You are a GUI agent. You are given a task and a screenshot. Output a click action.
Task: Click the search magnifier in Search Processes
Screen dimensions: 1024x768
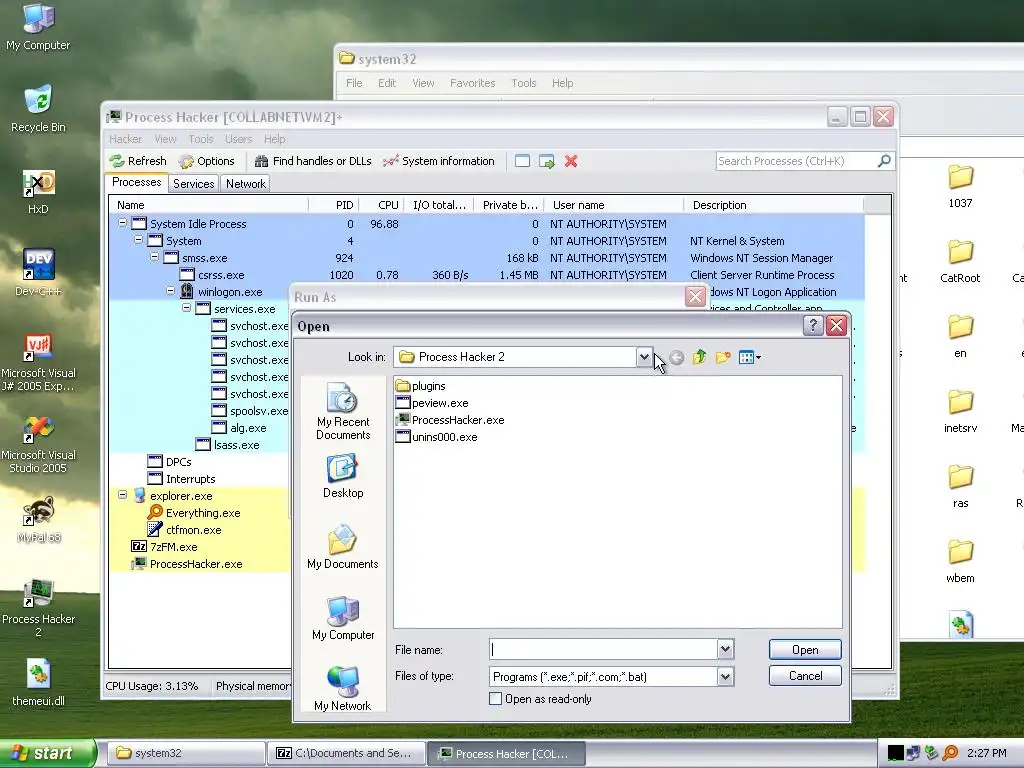(884, 161)
